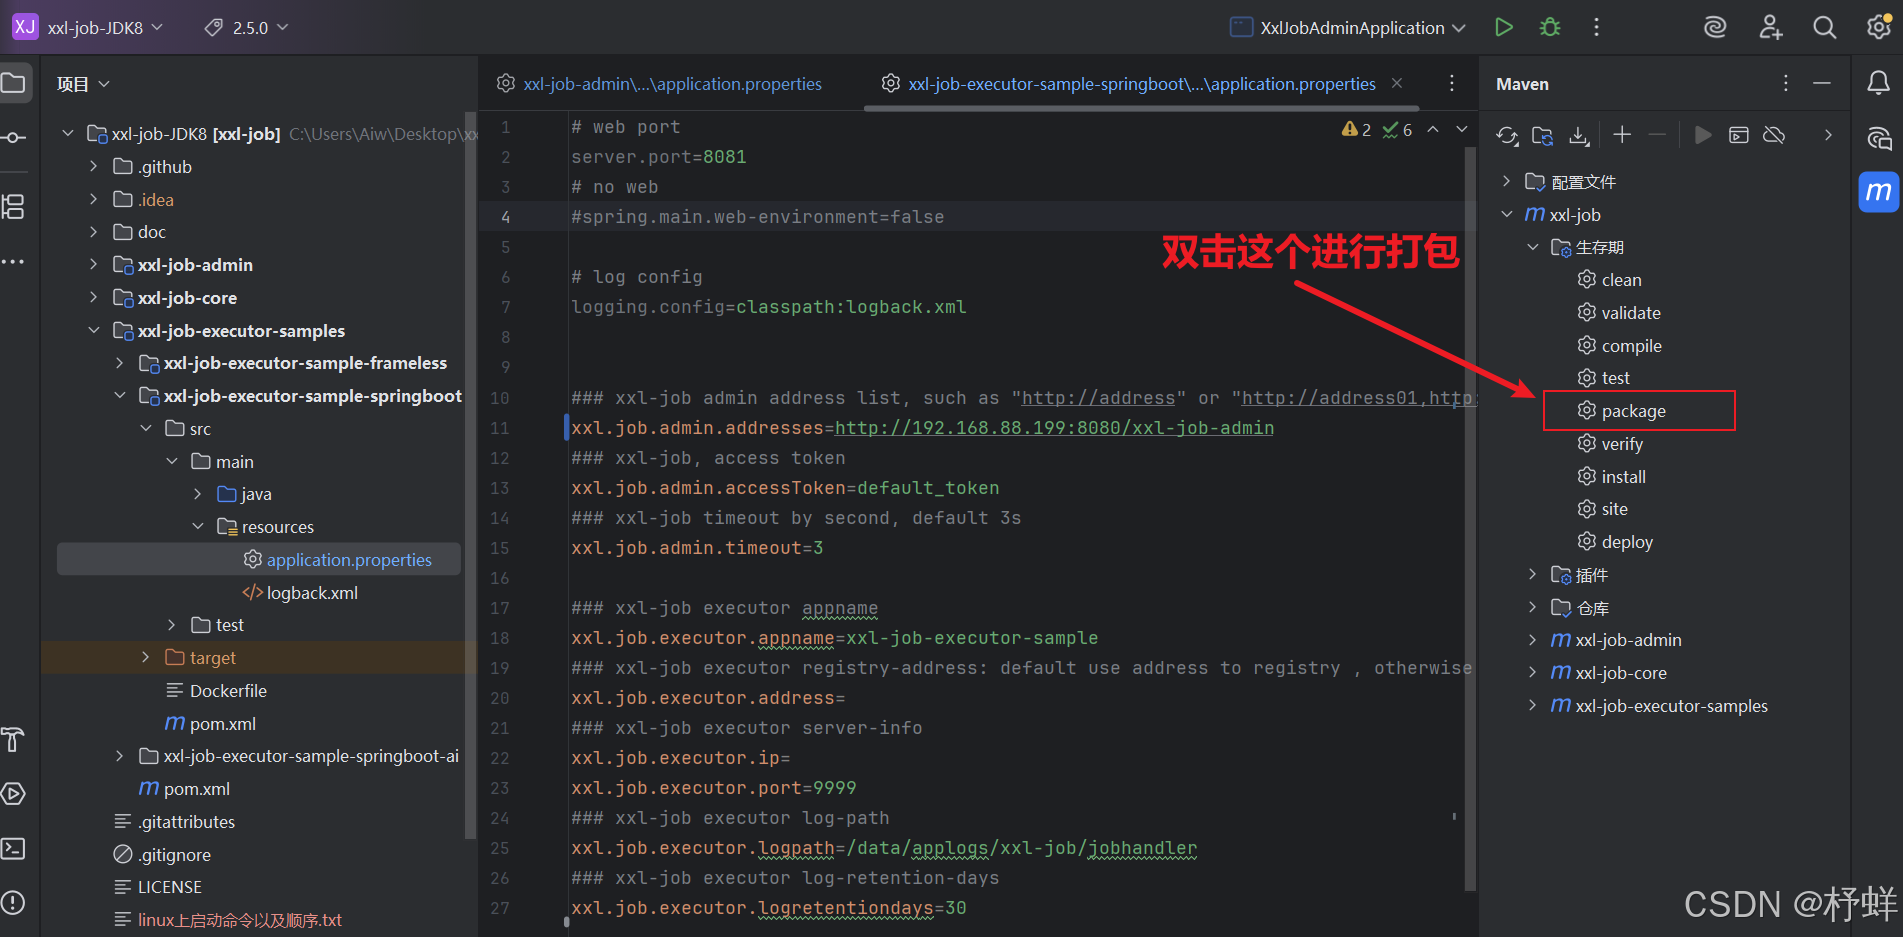Open editor tabs options three-dot menu
Screen dimensions: 1903x937
(x=1452, y=83)
